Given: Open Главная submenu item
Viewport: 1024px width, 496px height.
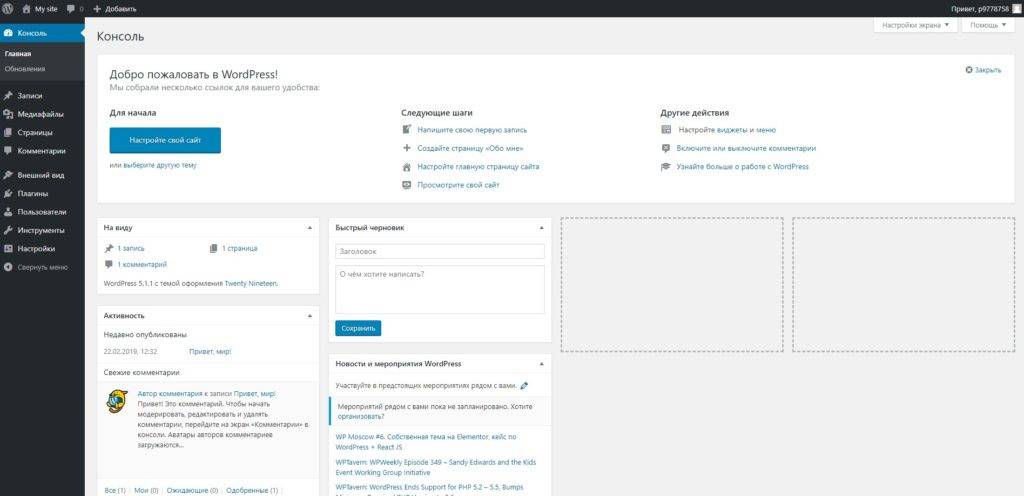Looking at the screenshot, I should [18, 54].
